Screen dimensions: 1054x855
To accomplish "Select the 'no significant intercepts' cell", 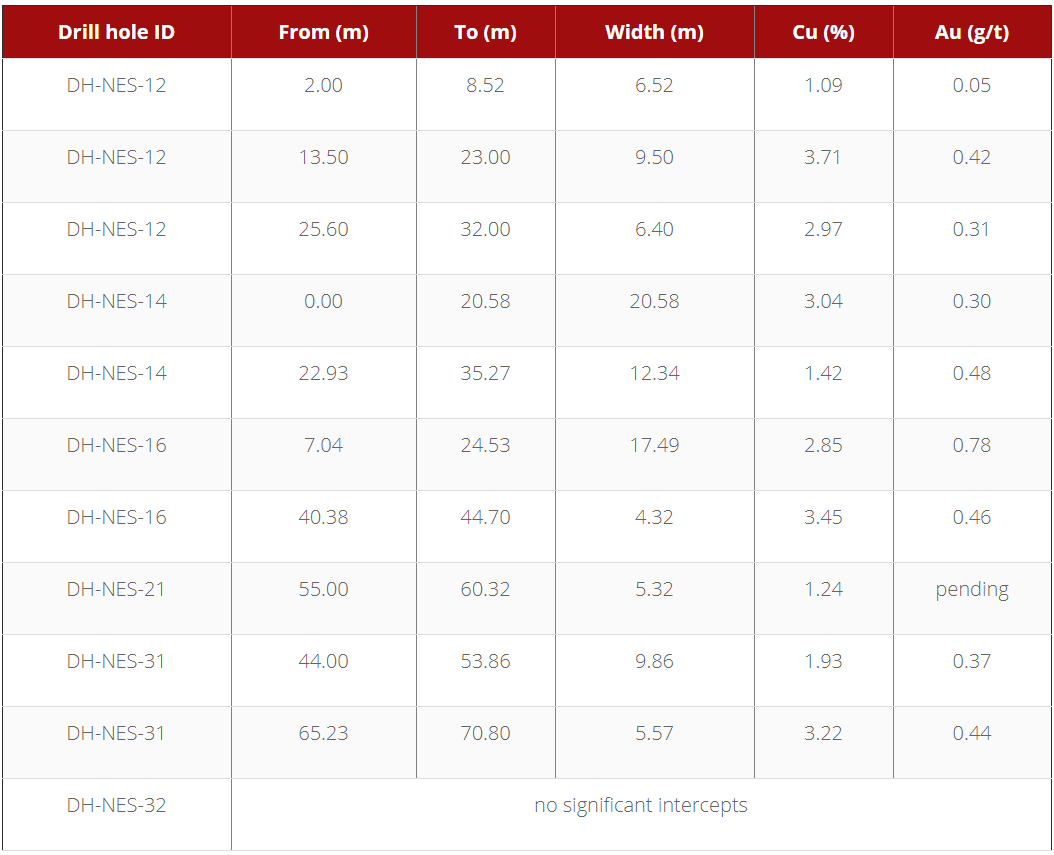I will (x=641, y=805).
